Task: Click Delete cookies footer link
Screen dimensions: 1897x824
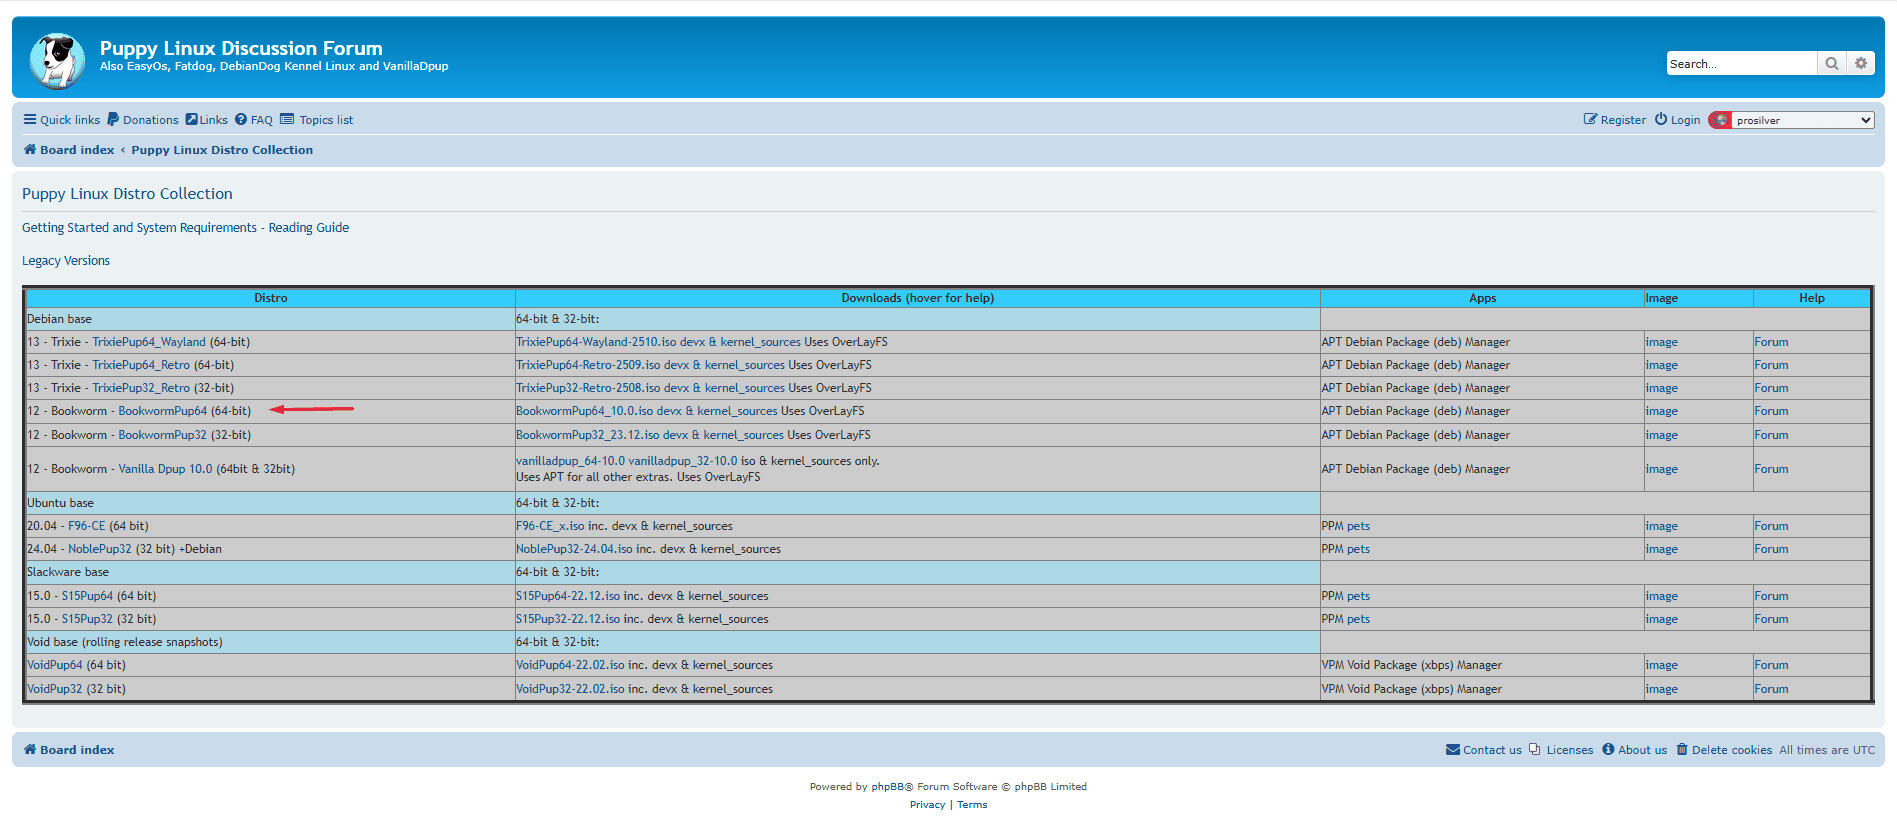Action: (1724, 750)
